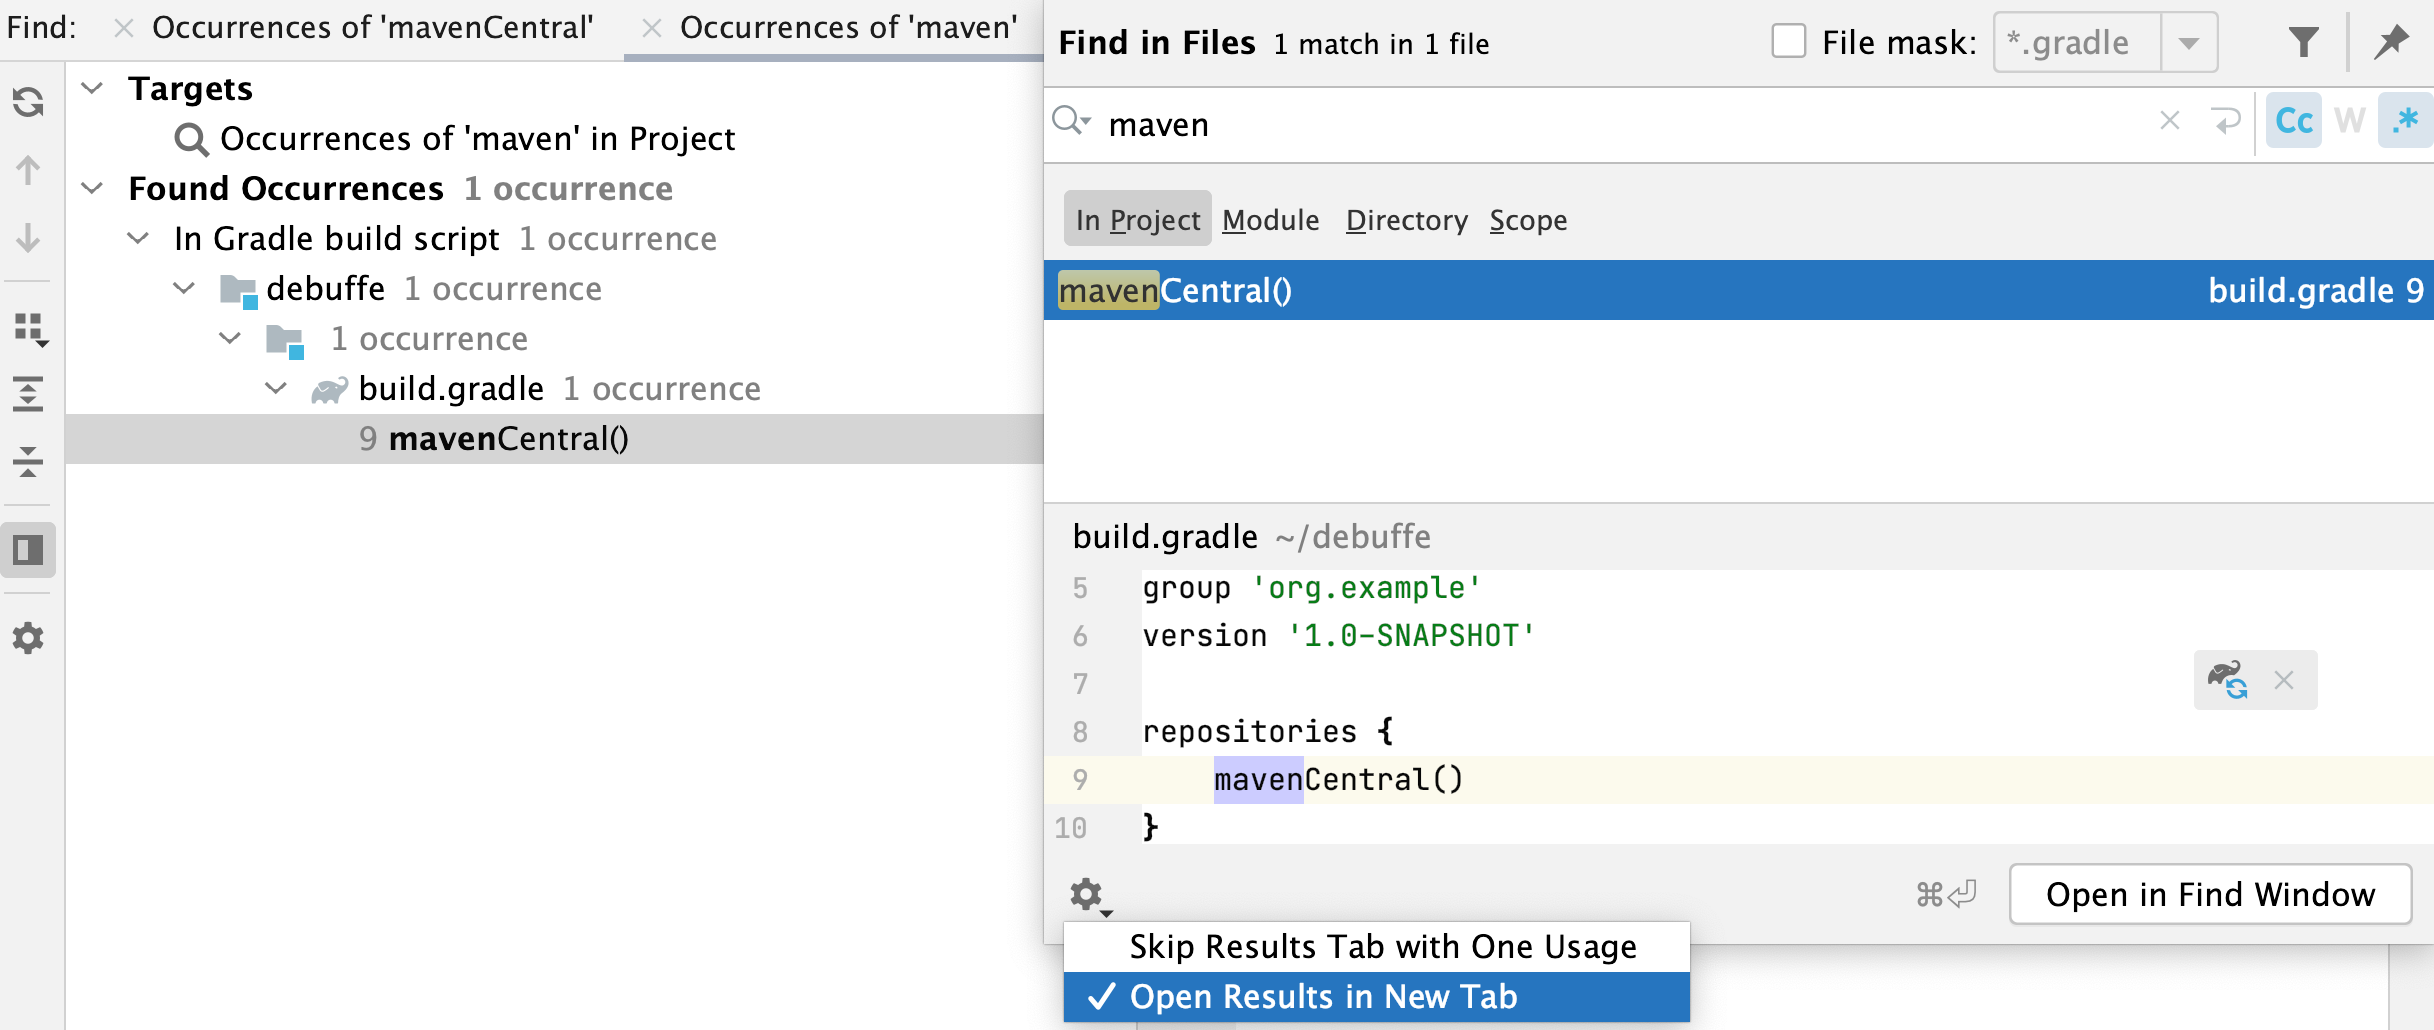Image resolution: width=2434 pixels, height=1030 pixels.
Task: Switch to Occurrences of 'mavenCentral' tab
Action: coord(372,28)
